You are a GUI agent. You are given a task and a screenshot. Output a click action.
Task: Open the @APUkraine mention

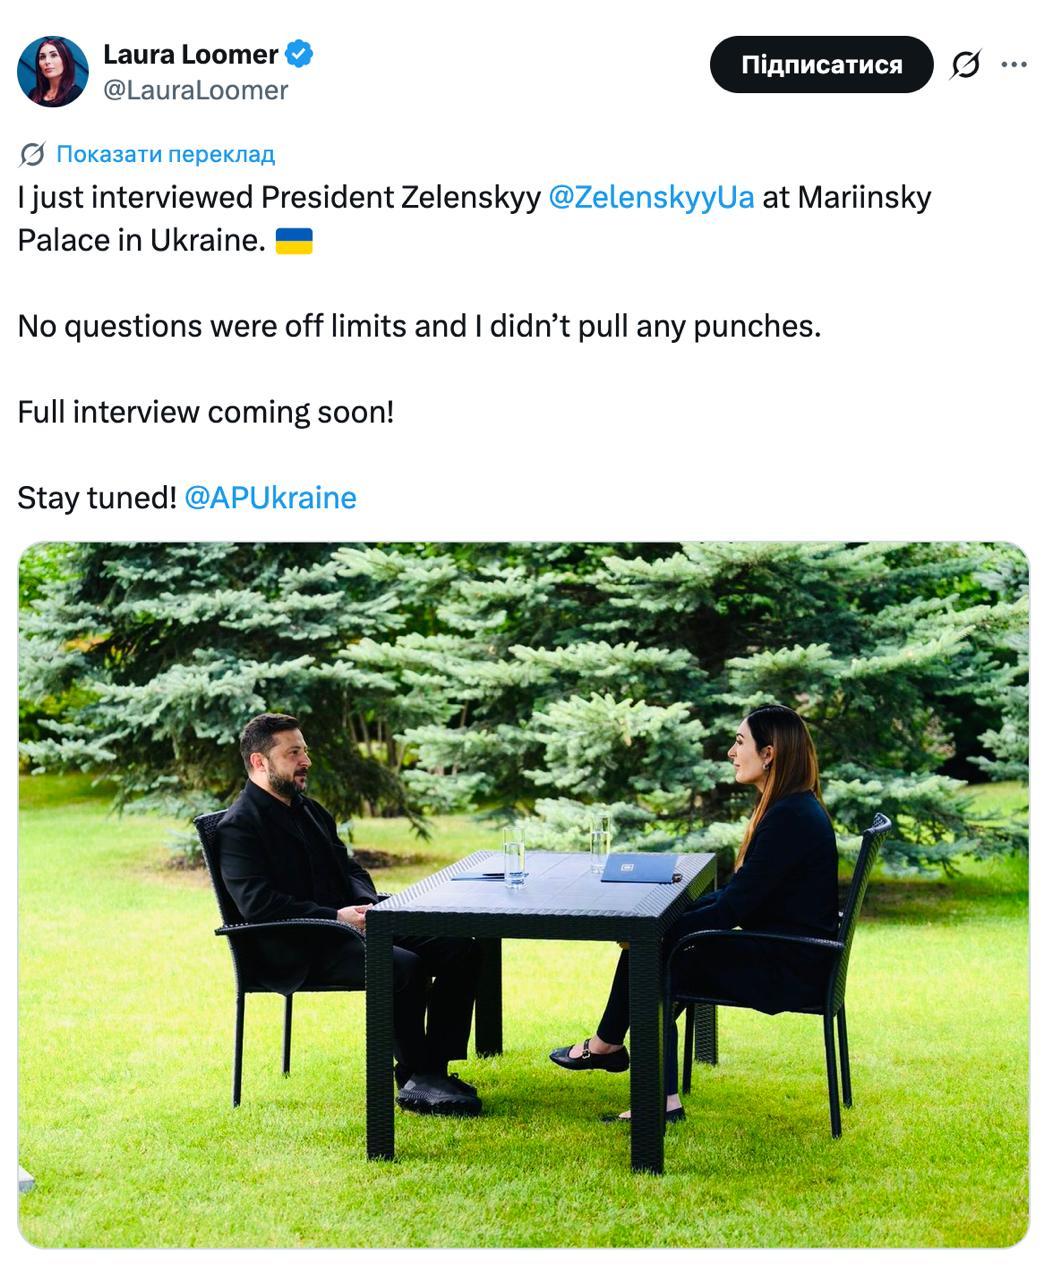coord(270,498)
